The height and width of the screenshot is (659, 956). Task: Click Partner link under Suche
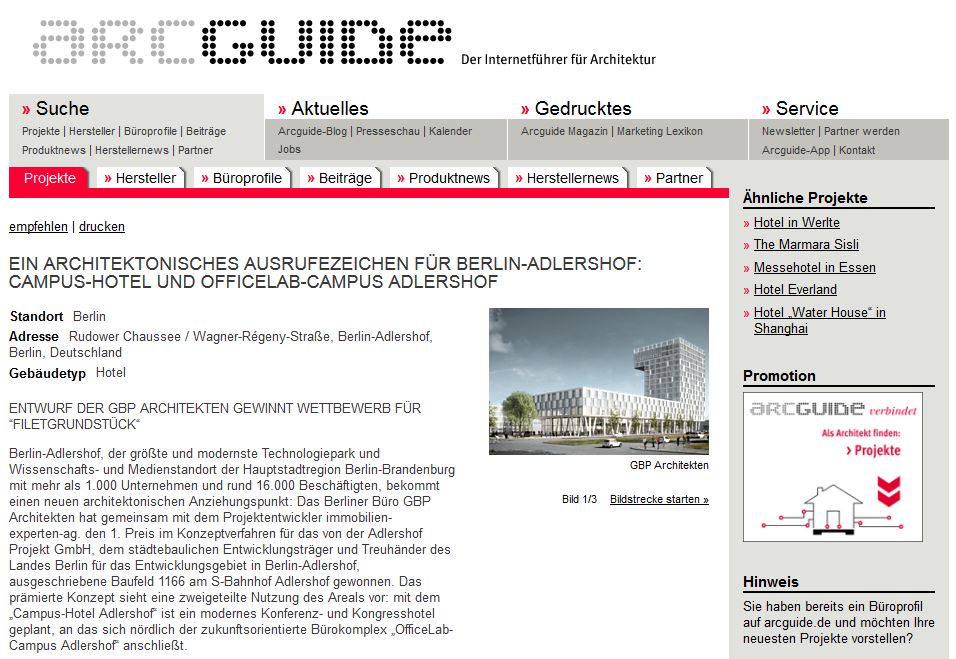pos(196,150)
